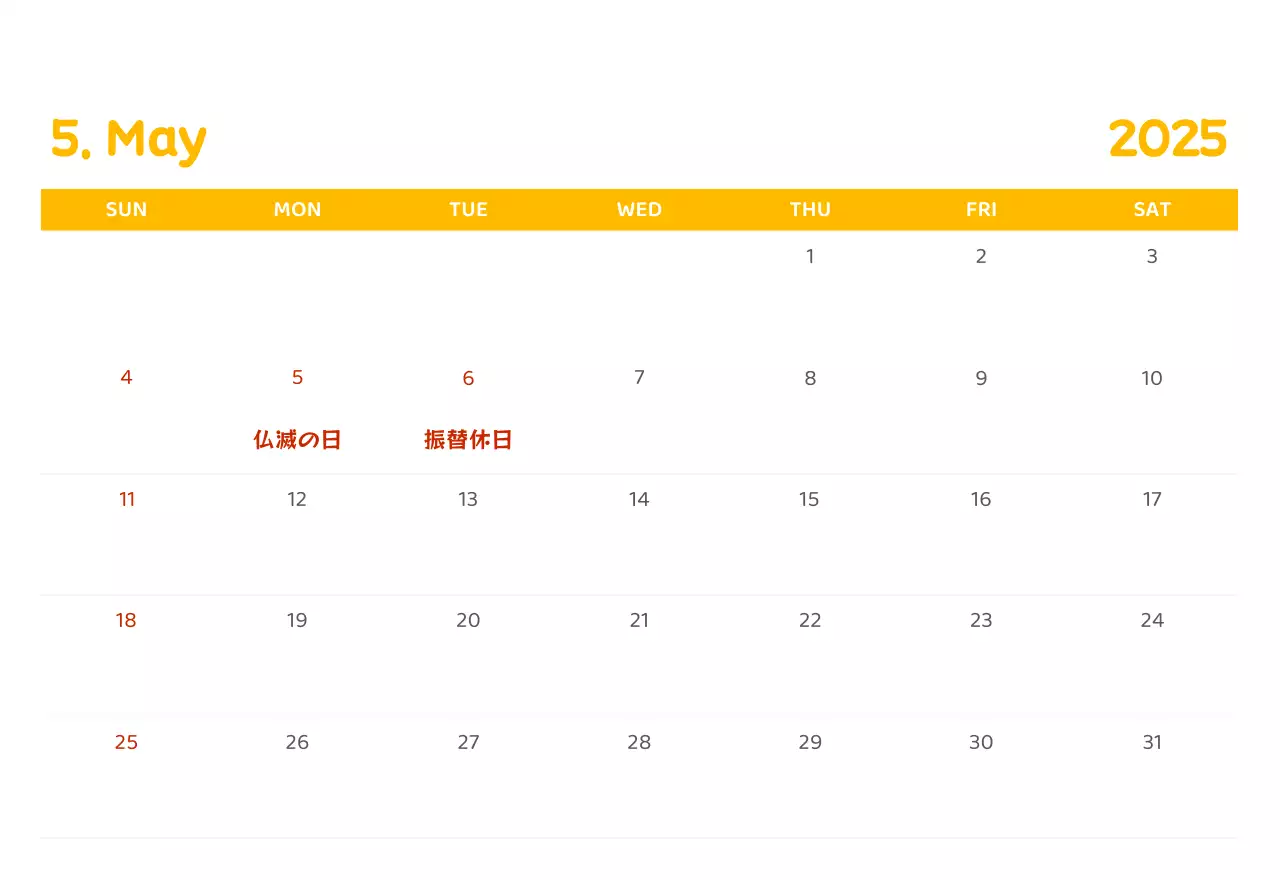1280x880 pixels.
Task: Choose date 10 on the calendar
Action: coord(1152,378)
